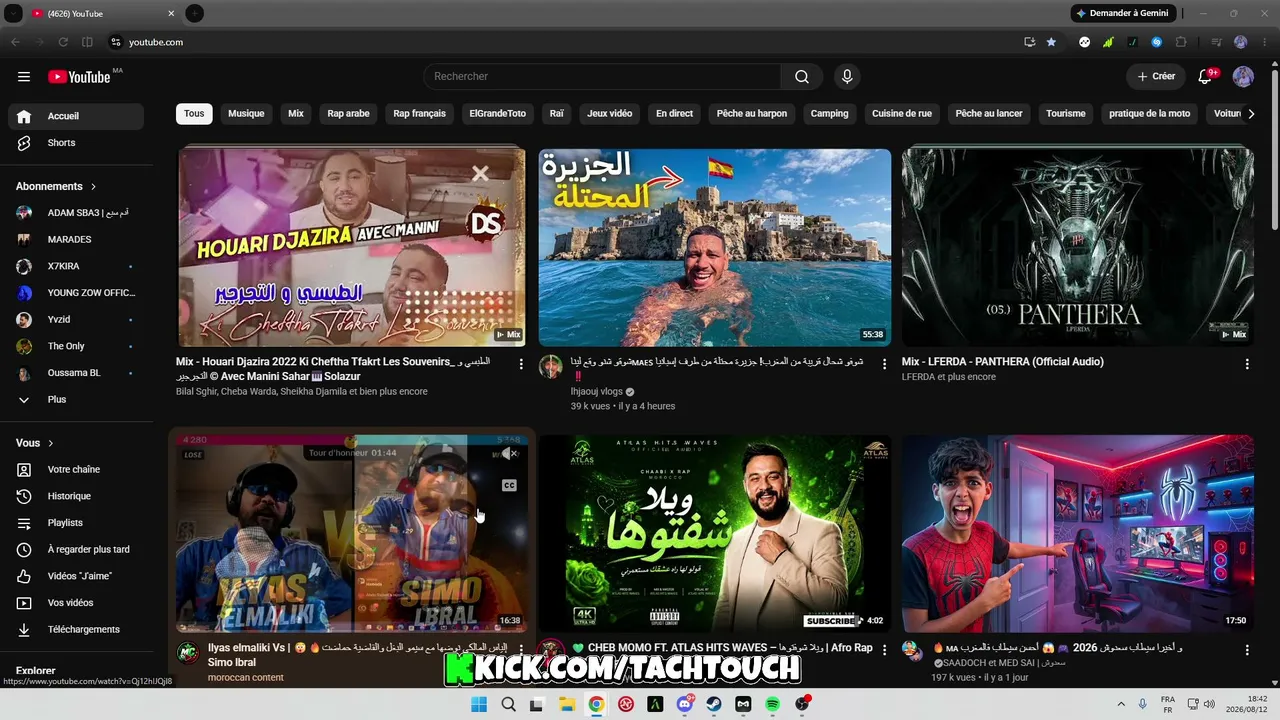Click the magnifying glass search button
The height and width of the screenshot is (720, 1280).
pos(802,77)
